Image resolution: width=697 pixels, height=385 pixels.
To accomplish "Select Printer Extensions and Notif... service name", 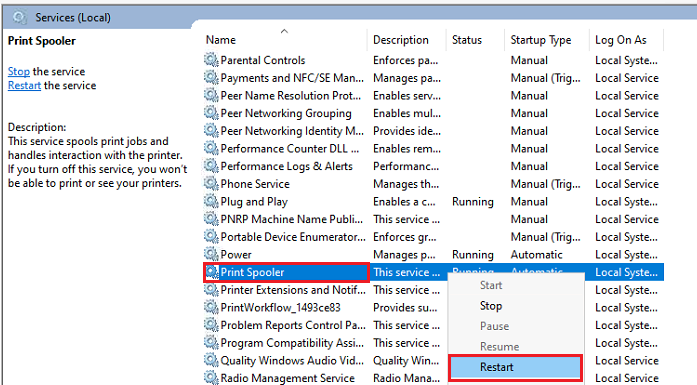I will (293, 290).
